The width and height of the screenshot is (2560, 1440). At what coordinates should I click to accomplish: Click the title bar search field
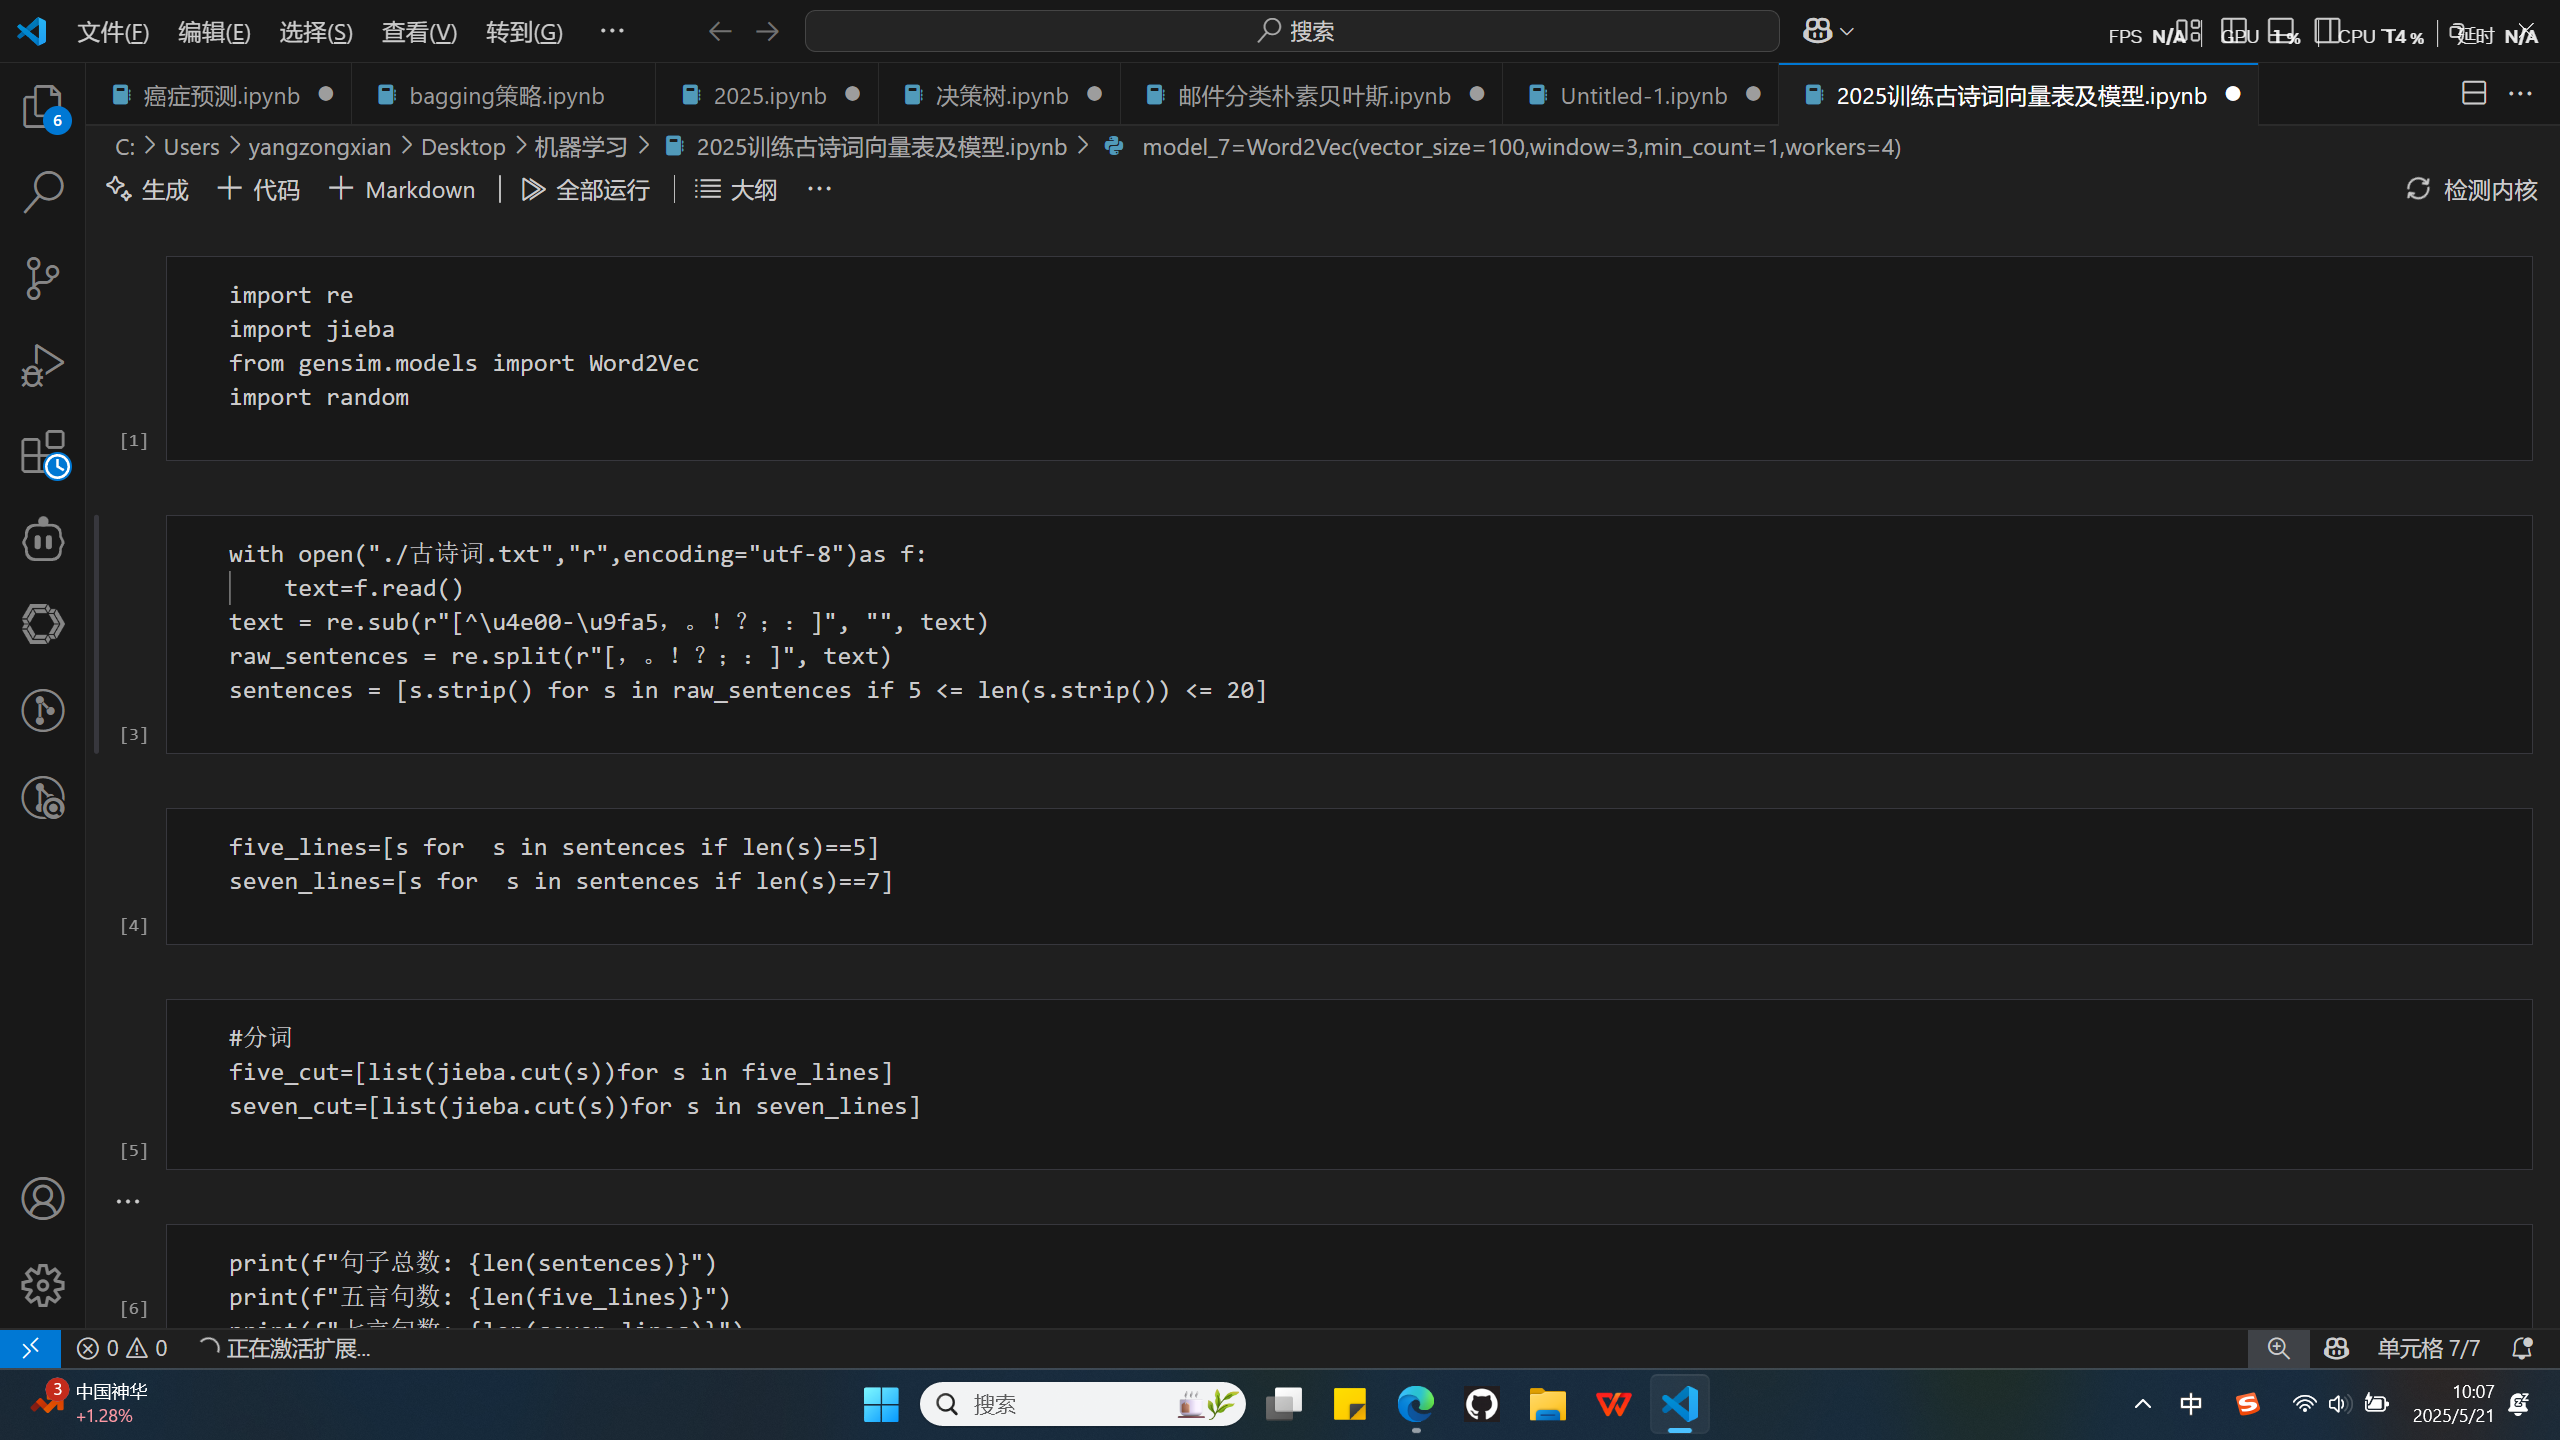(1291, 31)
